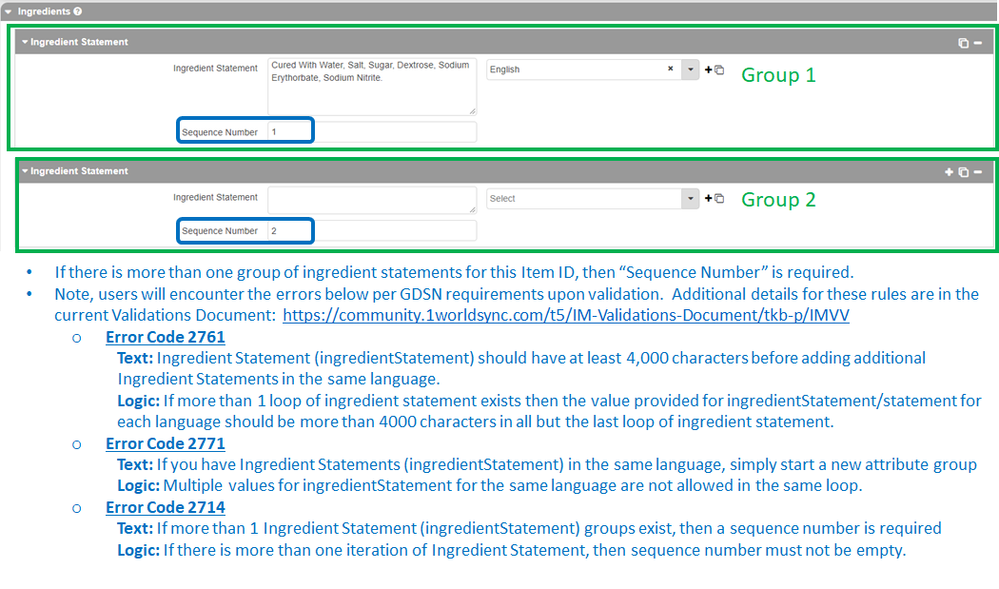Click the Sequence Number field containing 2
Screen dimensions: 999x589
pyautogui.click(x=371, y=231)
